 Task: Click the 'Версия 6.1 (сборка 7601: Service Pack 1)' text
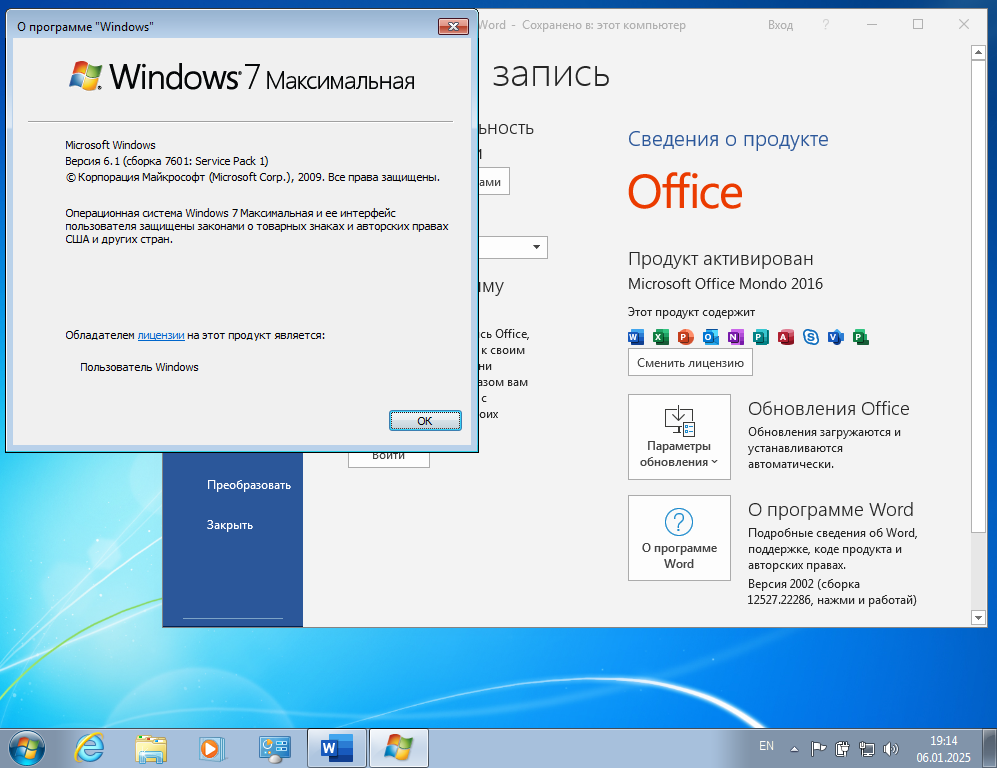pos(167,161)
